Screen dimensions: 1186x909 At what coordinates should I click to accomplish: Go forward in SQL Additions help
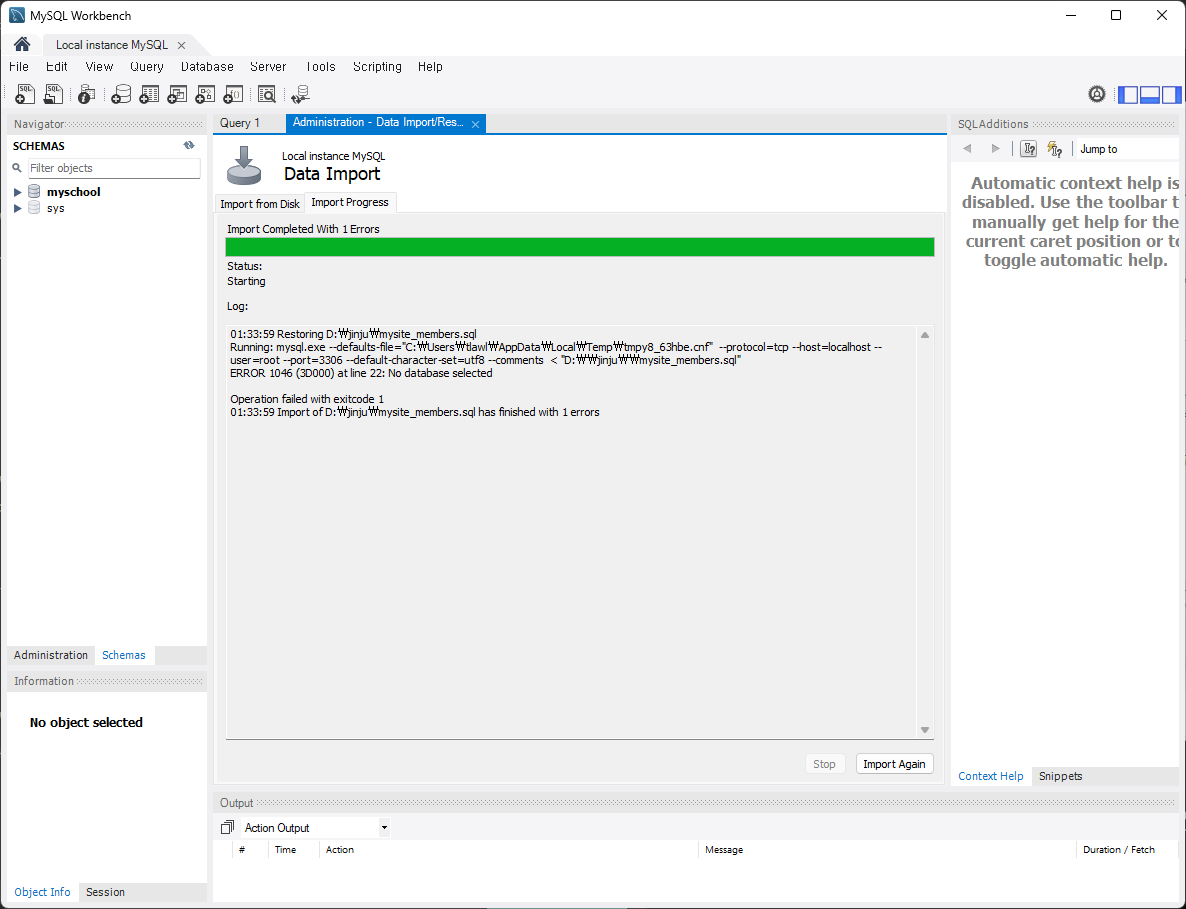(995, 148)
